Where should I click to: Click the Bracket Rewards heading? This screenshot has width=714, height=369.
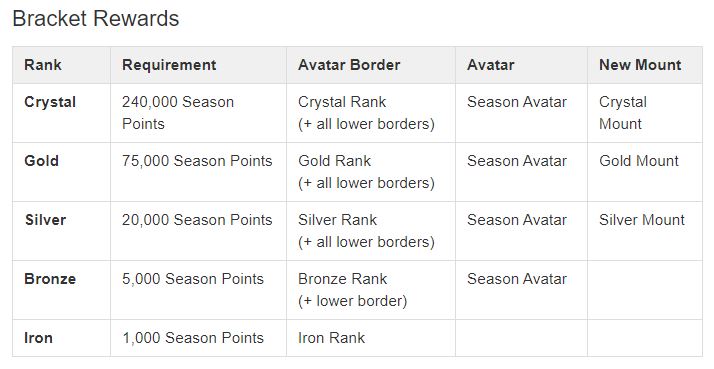96,19
